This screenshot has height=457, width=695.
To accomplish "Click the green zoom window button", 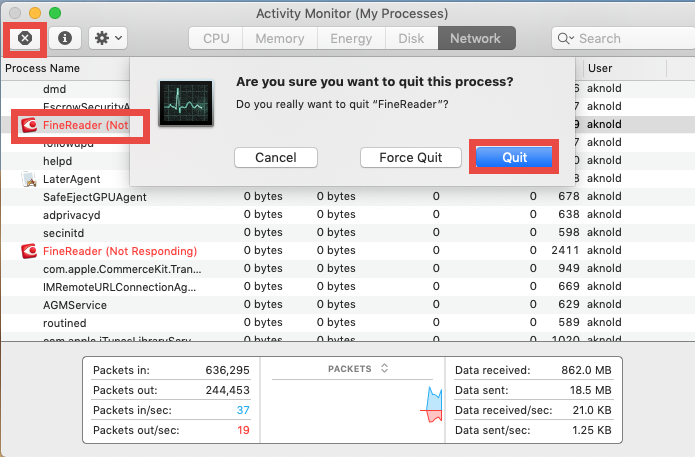I will (x=55, y=13).
